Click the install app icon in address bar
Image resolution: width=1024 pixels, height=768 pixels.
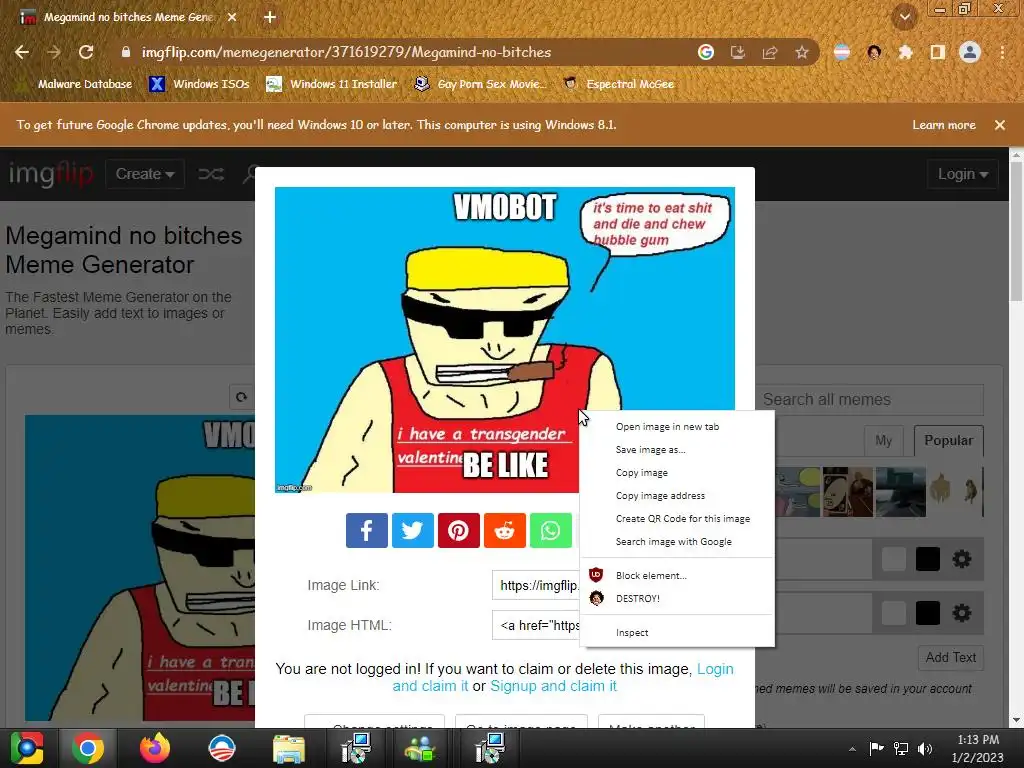point(738,52)
